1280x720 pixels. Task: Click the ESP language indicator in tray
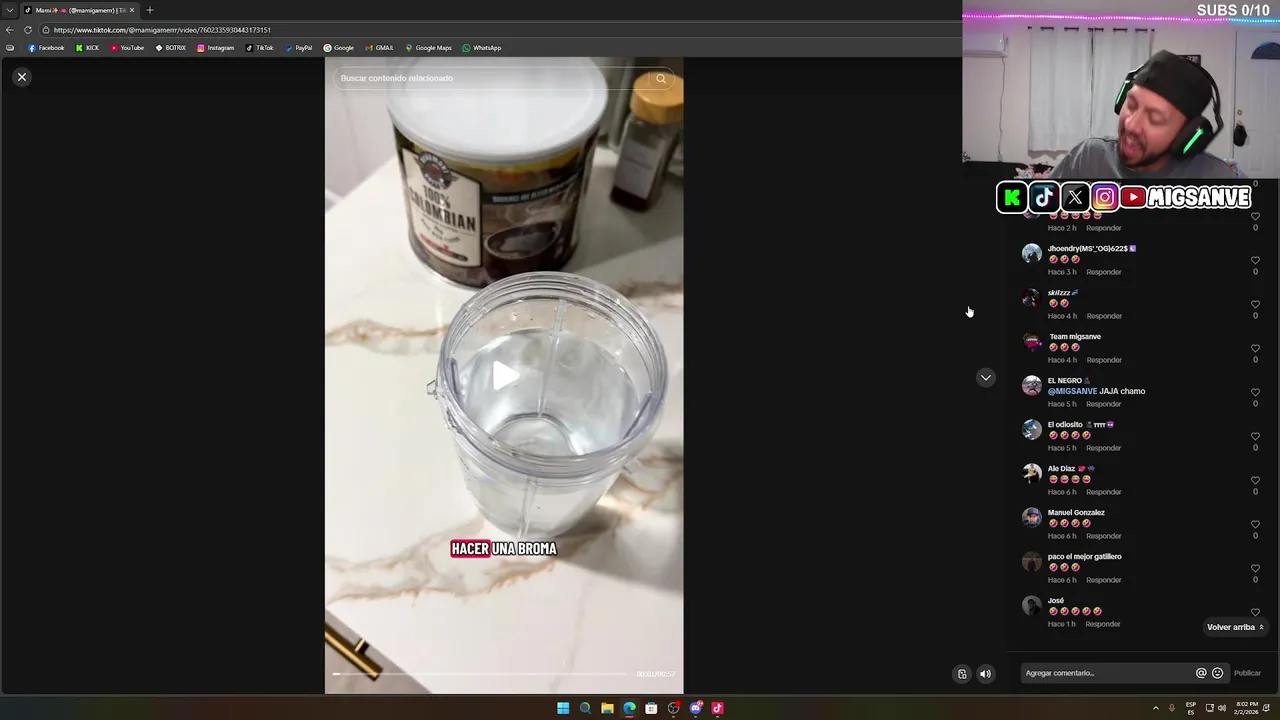(x=1191, y=708)
